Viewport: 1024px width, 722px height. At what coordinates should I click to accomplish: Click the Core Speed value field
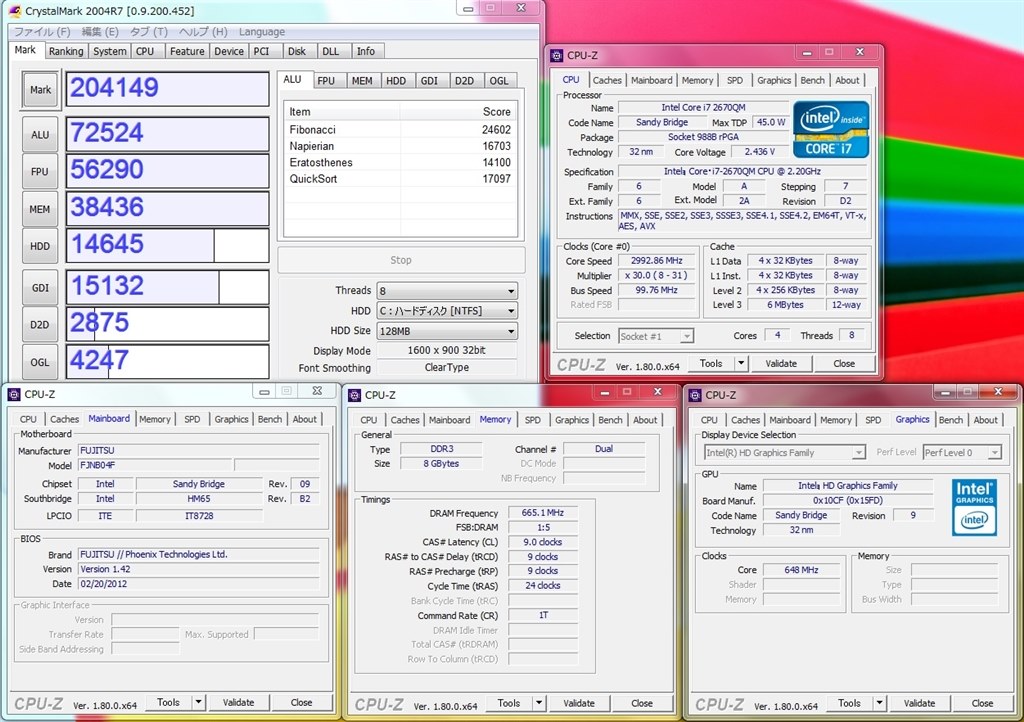[656, 260]
